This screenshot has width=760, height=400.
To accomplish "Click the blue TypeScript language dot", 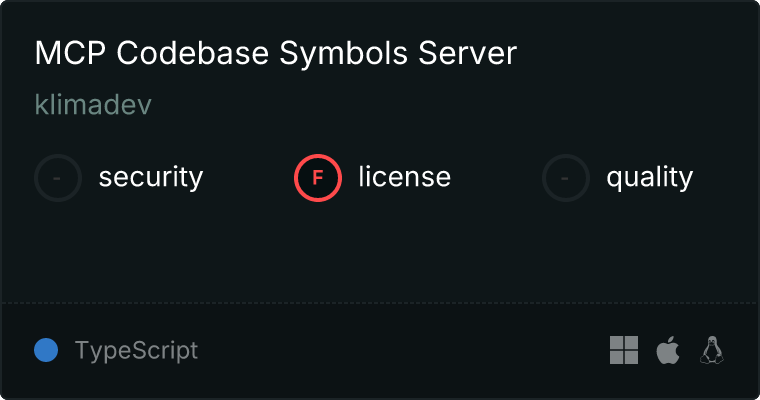I will point(46,350).
